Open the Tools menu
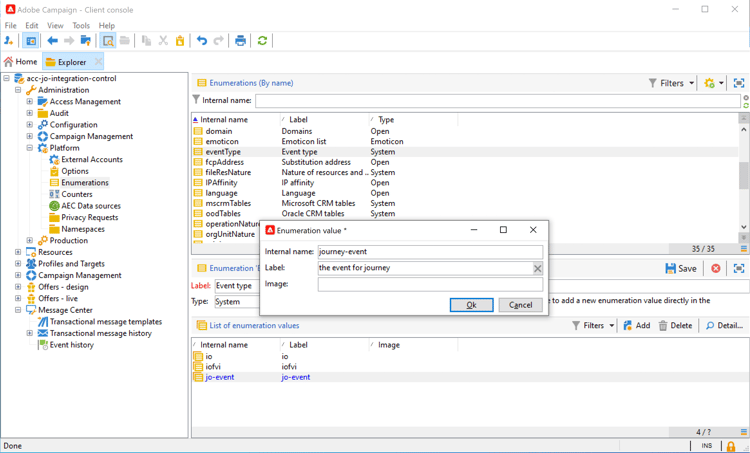The width and height of the screenshot is (750, 453). pyautogui.click(x=81, y=25)
